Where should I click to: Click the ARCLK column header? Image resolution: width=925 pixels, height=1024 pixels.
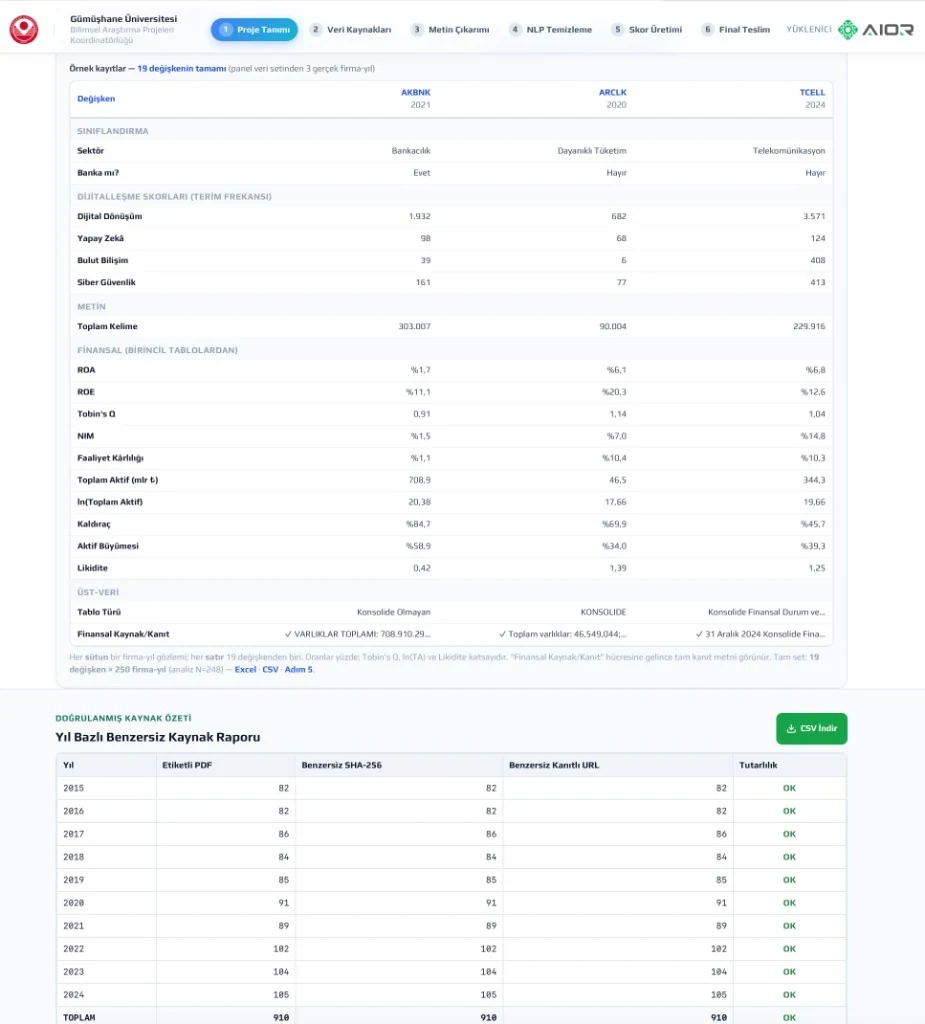[612, 92]
